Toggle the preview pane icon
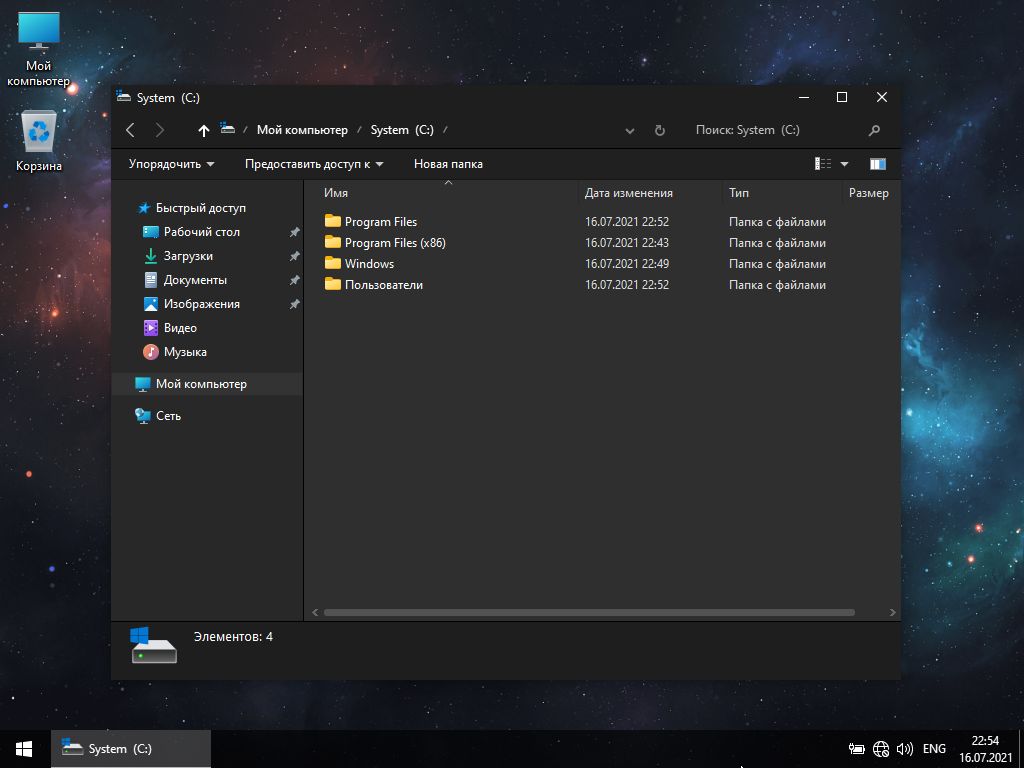The width and height of the screenshot is (1024, 768). [877, 164]
